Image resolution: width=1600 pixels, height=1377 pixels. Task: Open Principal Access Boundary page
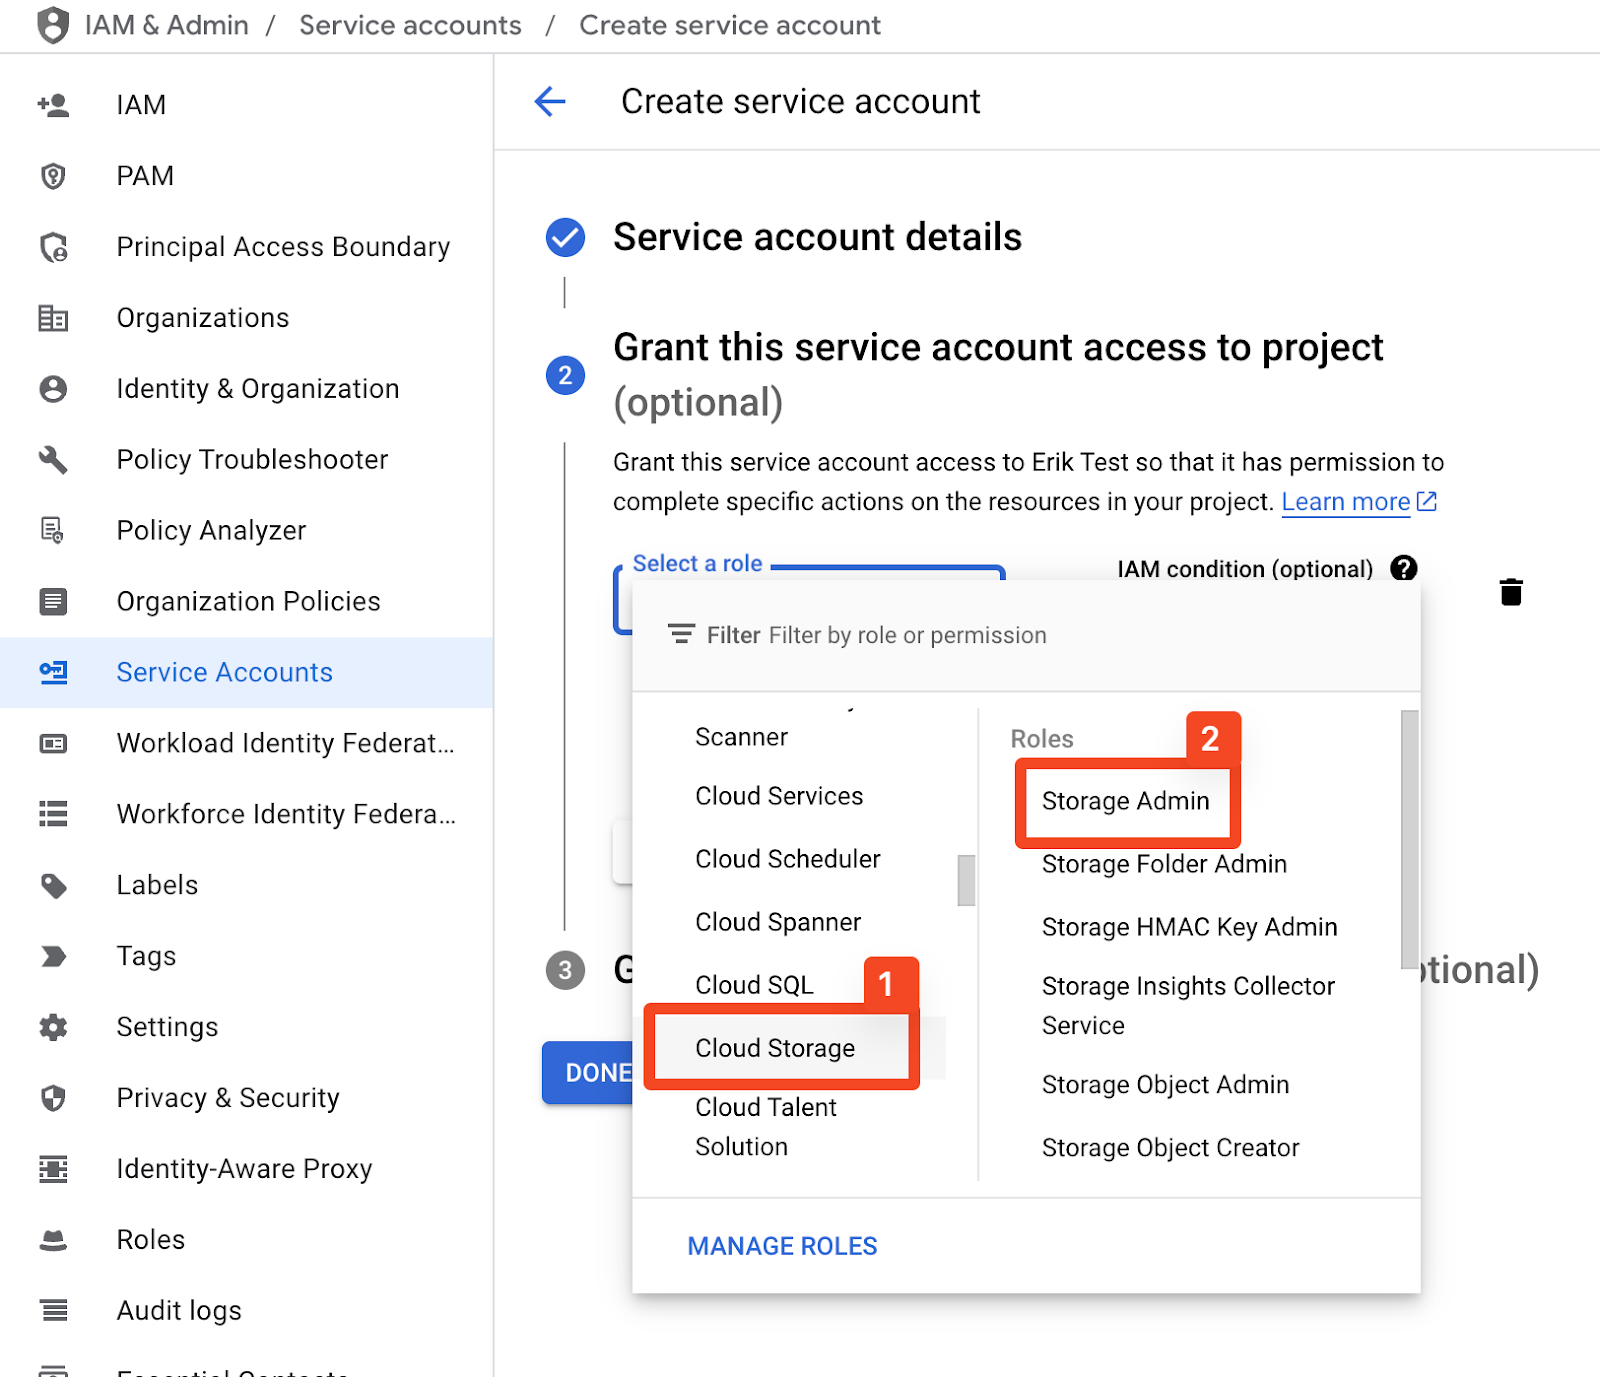(246, 247)
